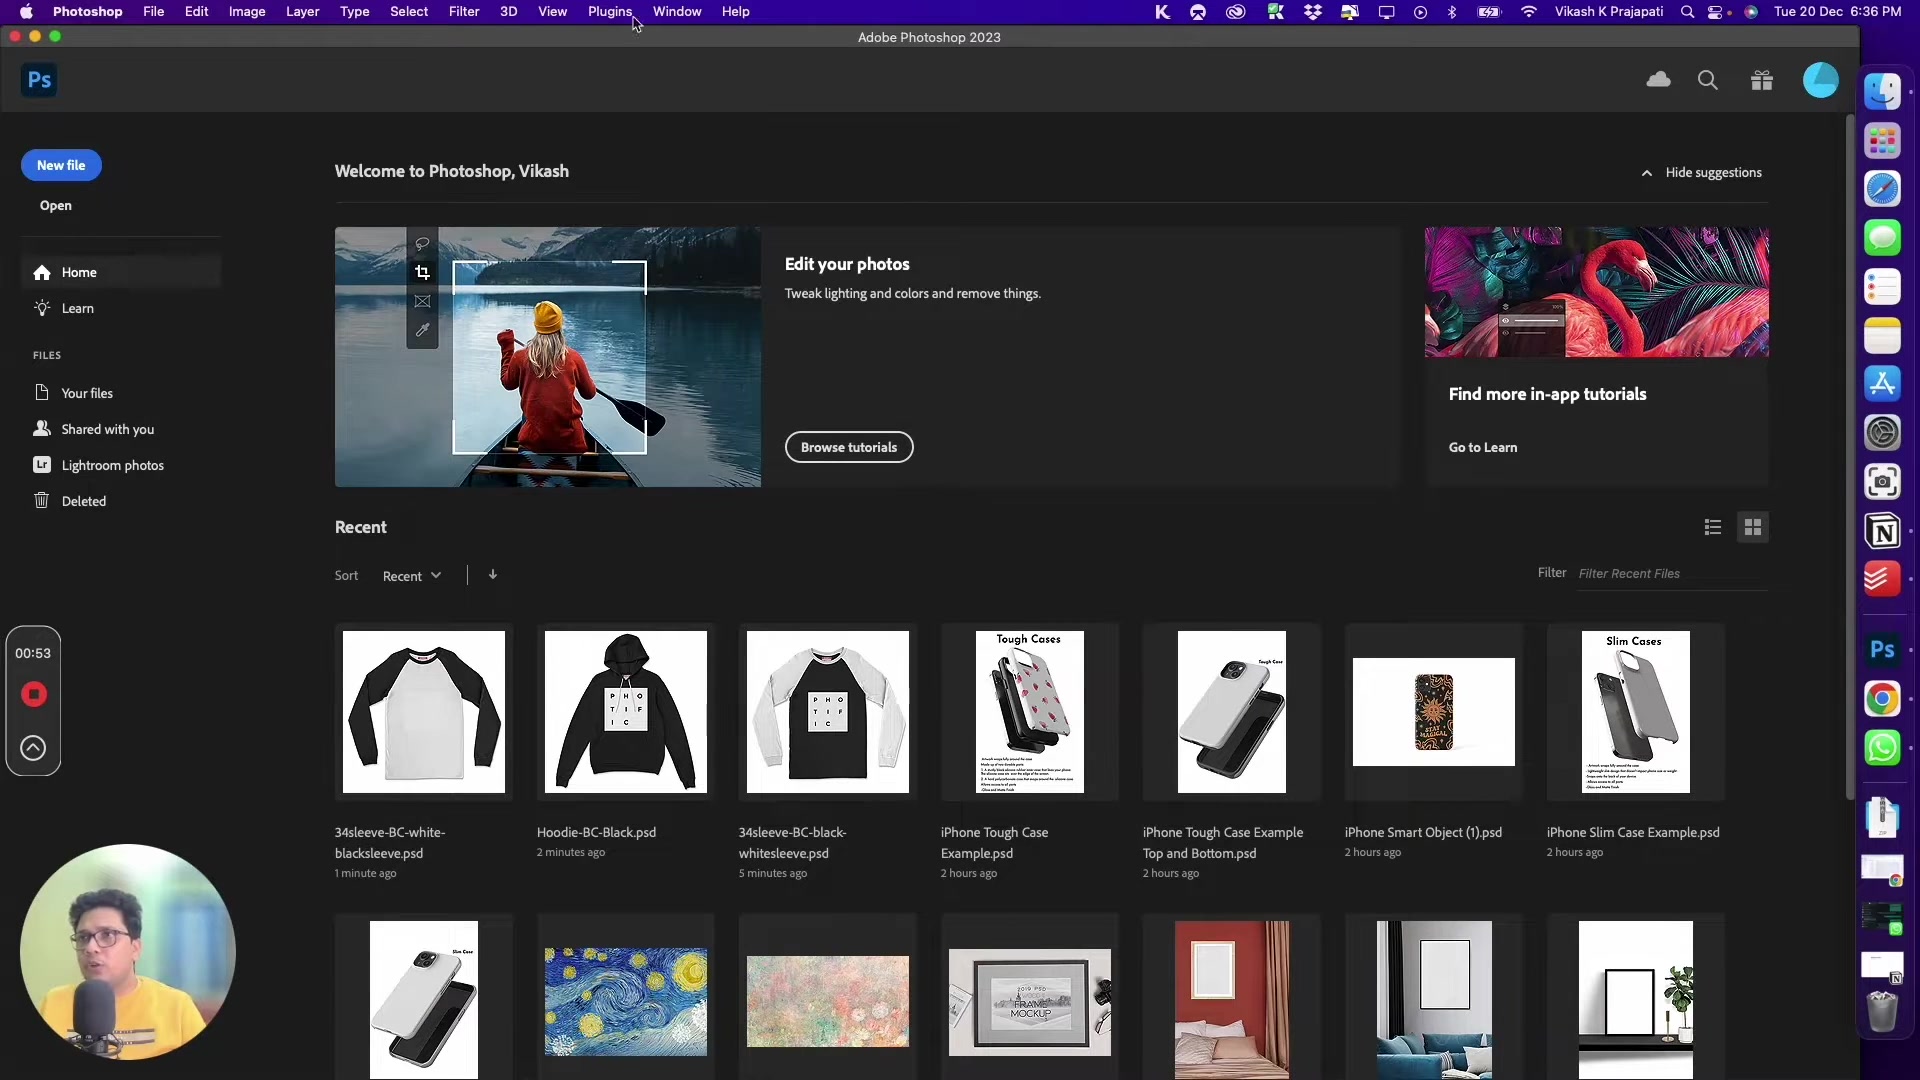Select the Crop tool icon on tutorial preview
This screenshot has width=1920, height=1080.
point(422,272)
